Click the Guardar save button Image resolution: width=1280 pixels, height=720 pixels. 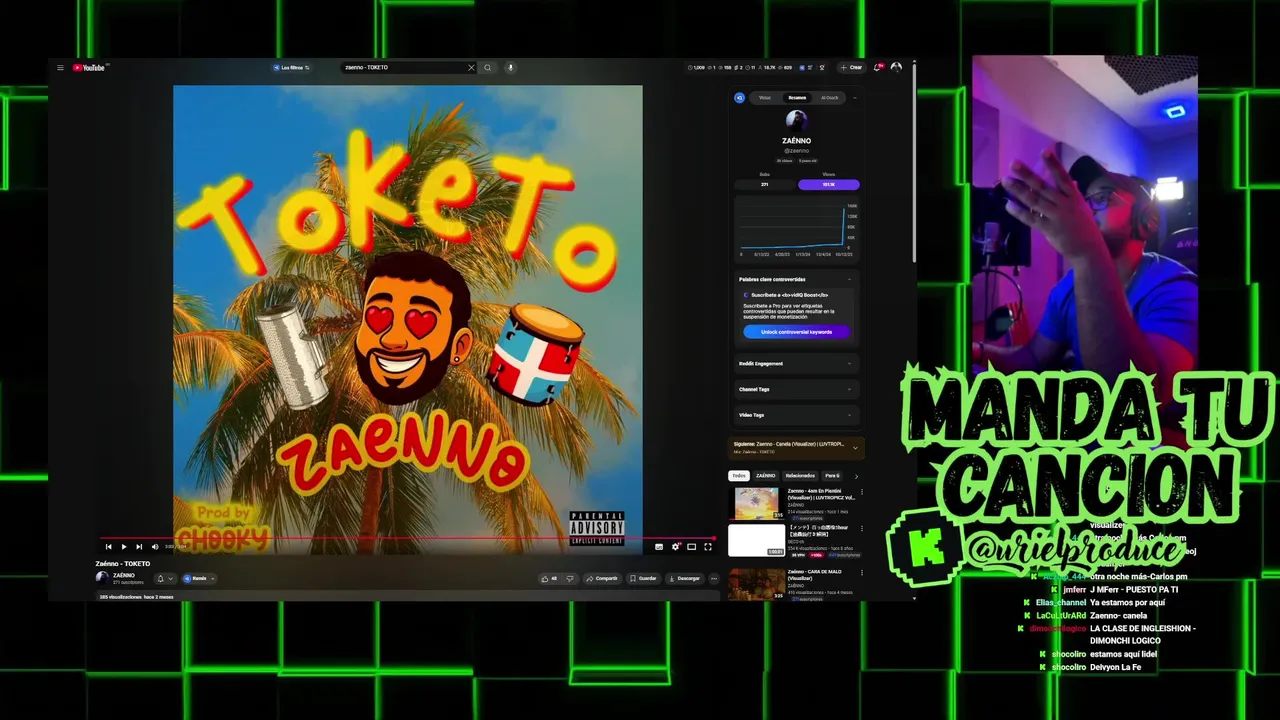pyautogui.click(x=643, y=578)
